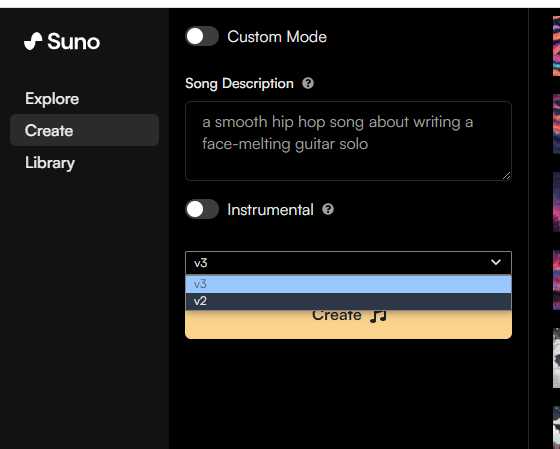Enable the Instrumental toggle
The height and width of the screenshot is (449, 560).
[202, 209]
